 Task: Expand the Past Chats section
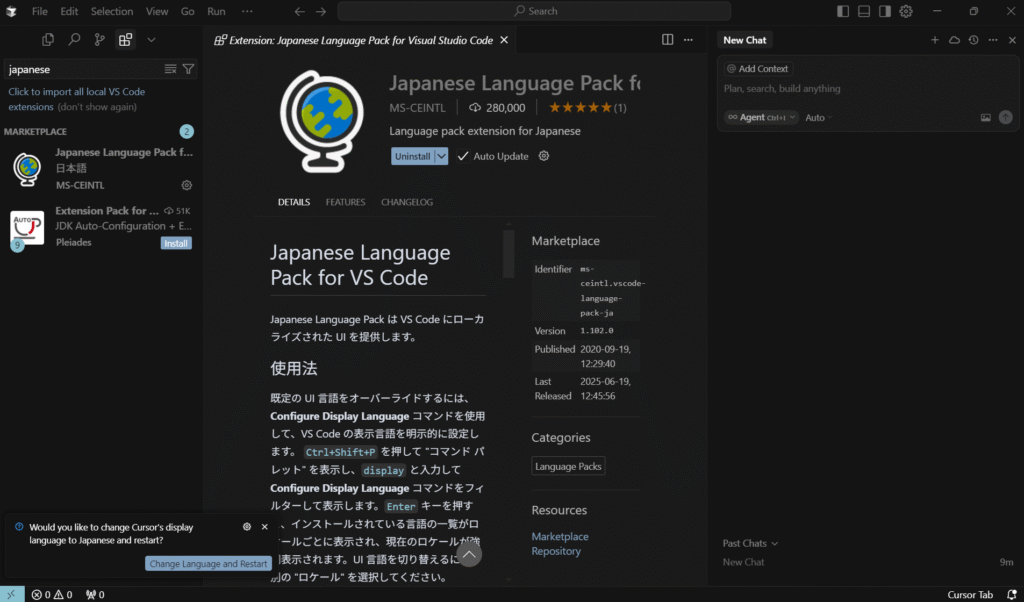click(750, 543)
